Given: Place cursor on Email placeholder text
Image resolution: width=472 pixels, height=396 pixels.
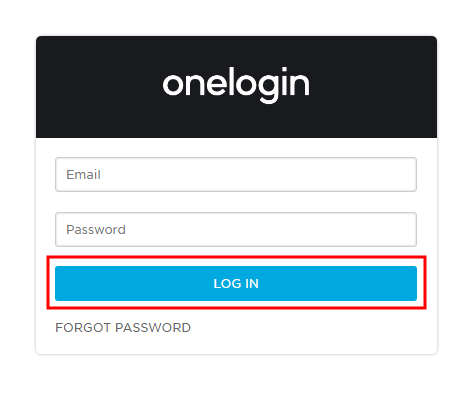Looking at the screenshot, I should coord(83,175).
